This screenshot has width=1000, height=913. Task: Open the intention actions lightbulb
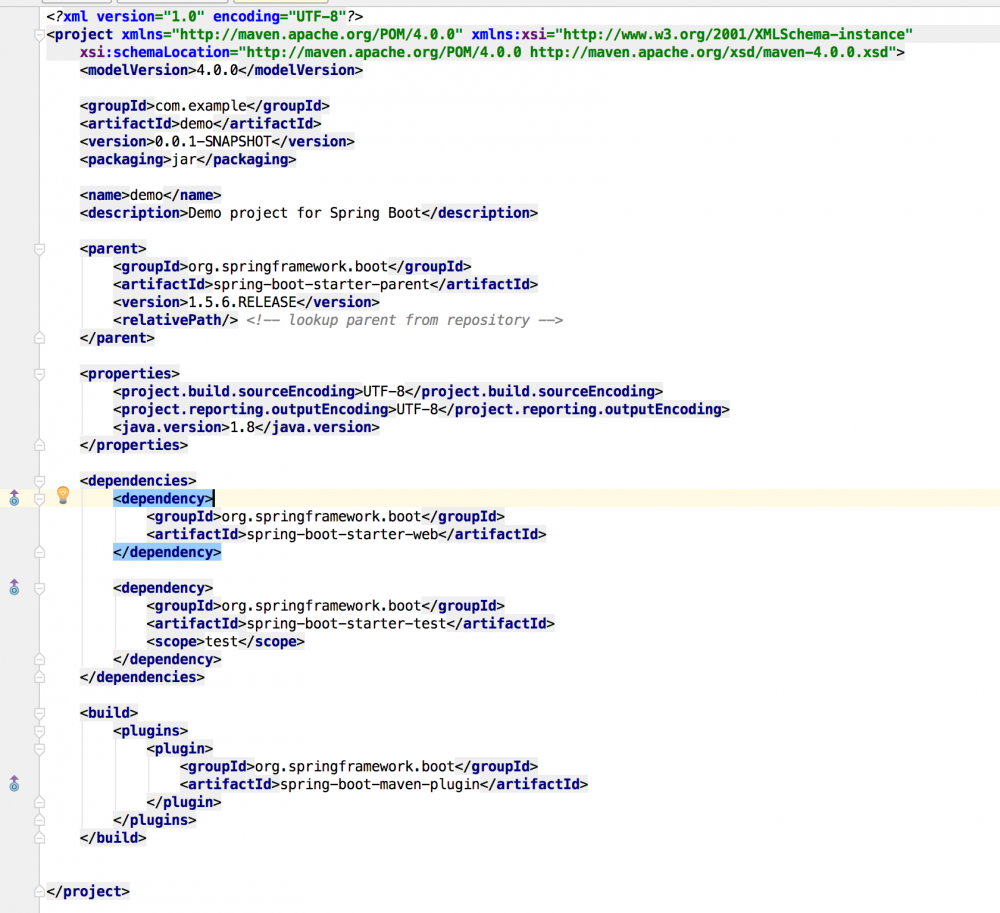62,496
